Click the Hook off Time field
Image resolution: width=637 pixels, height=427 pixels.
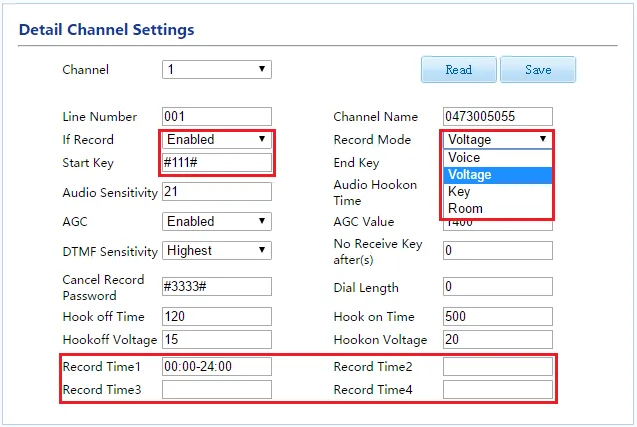coord(216,316)
